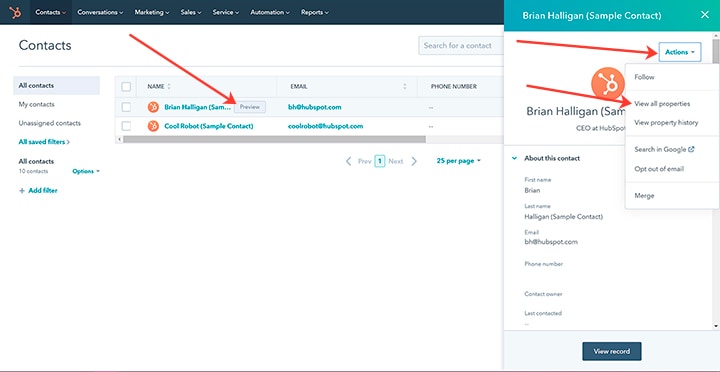This screenshot has height=372, width=720.
Task: Click the HubSpot sprocket logo in navbar
Action: pyautogui.click(x=15, y=12)
